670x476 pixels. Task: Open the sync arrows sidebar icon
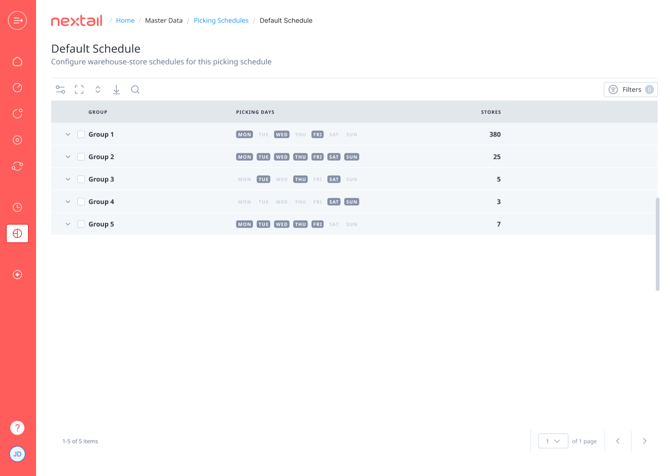click(x=18, y=166)
